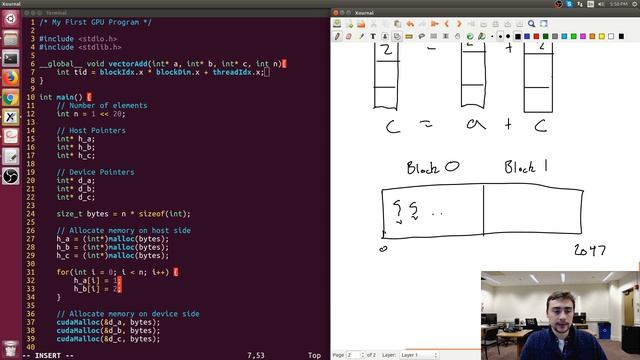Pick the light green color swatch
The width and height of the screenshot is (640, 360).
coord(573,36)
